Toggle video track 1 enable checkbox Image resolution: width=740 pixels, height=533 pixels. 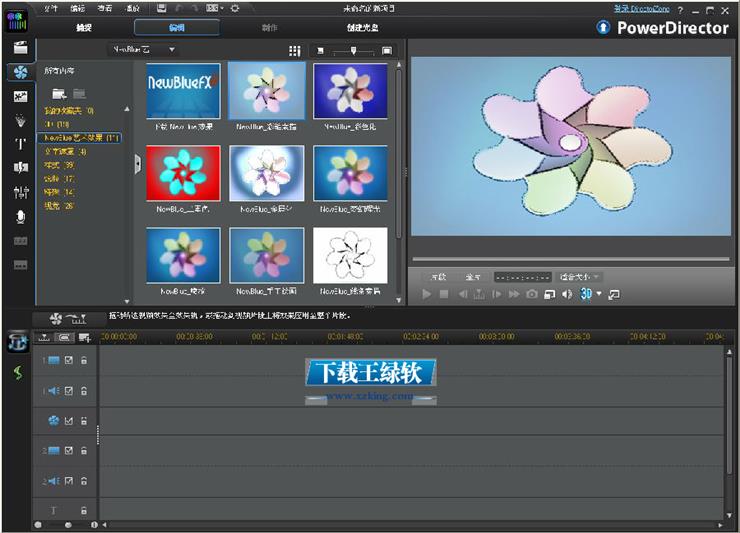pos(69,360)
